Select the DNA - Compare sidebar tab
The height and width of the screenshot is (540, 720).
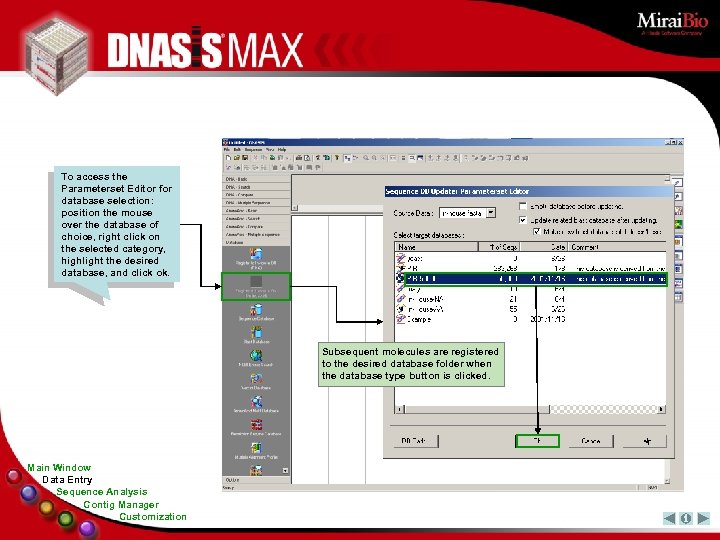pos(256,195)
